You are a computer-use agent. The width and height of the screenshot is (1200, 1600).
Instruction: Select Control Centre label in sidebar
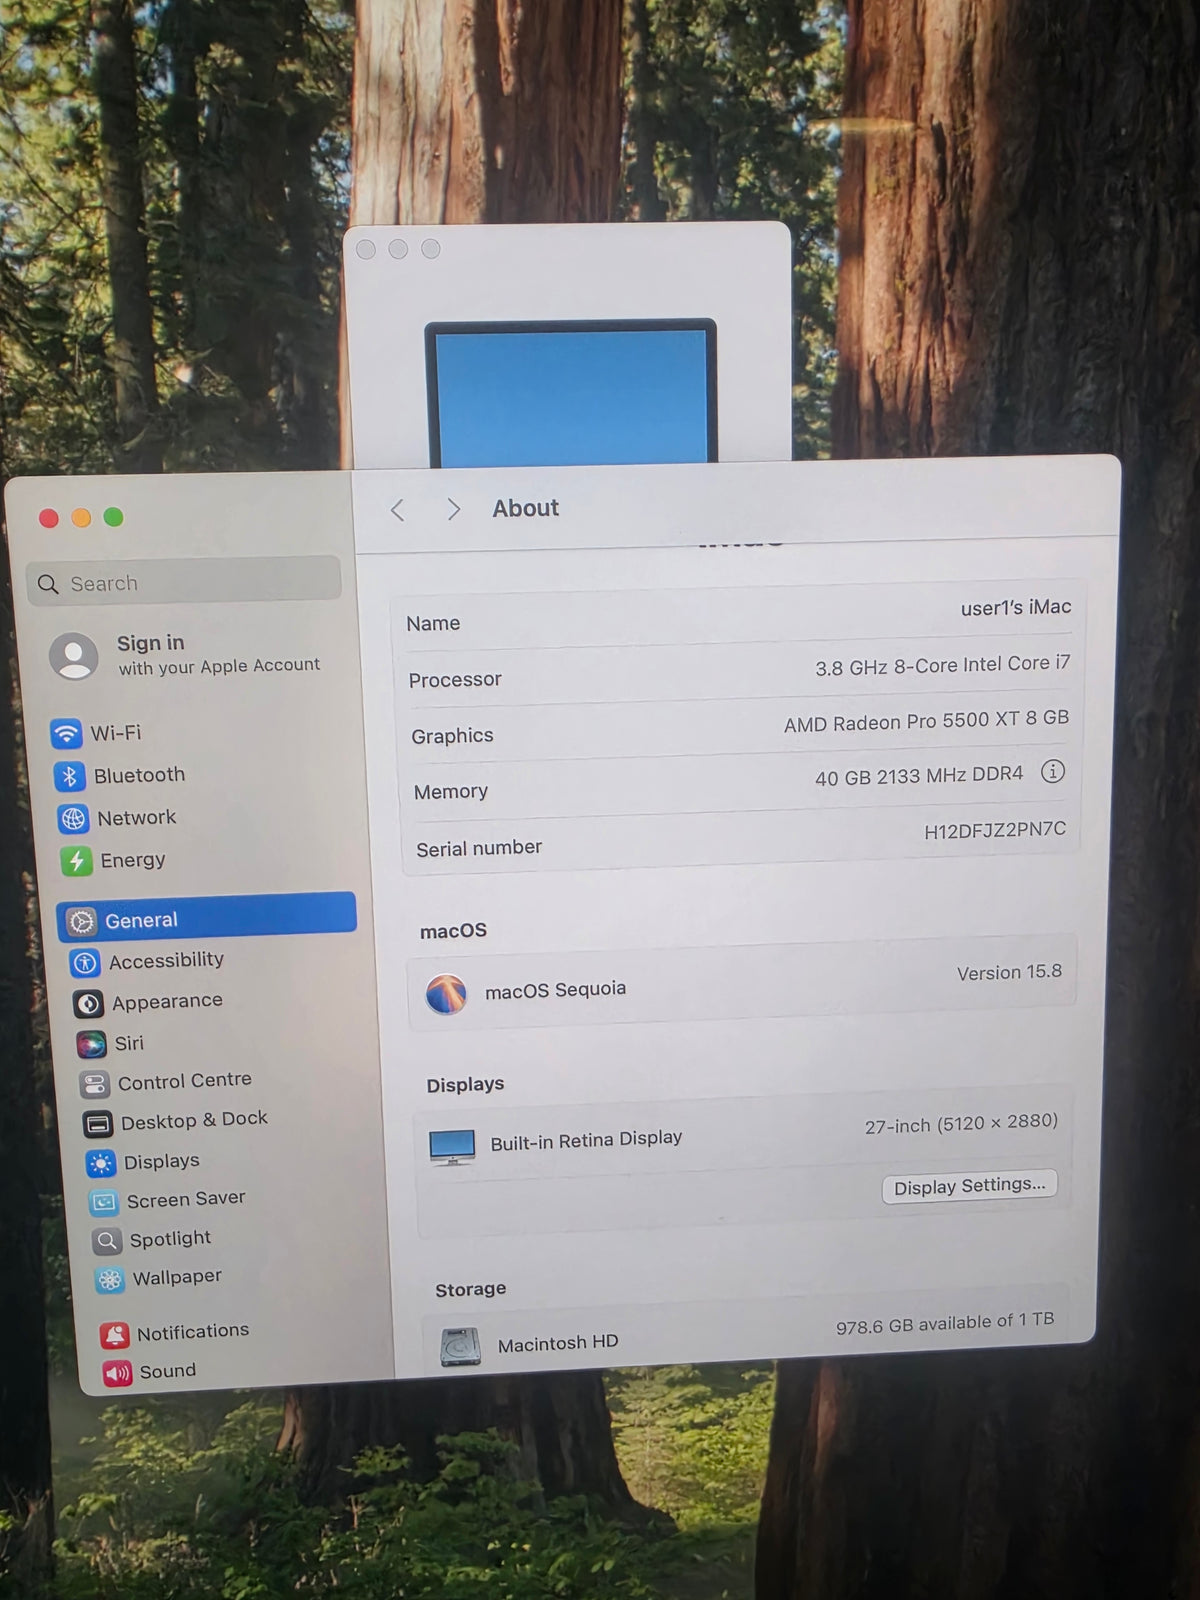(185, 1081)
